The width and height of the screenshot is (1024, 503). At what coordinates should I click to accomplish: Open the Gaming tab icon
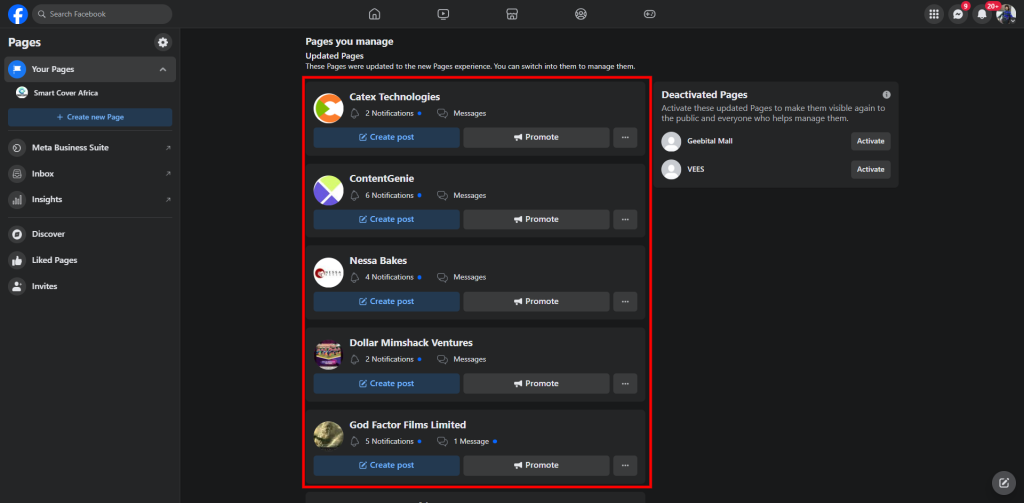[649, 14]
